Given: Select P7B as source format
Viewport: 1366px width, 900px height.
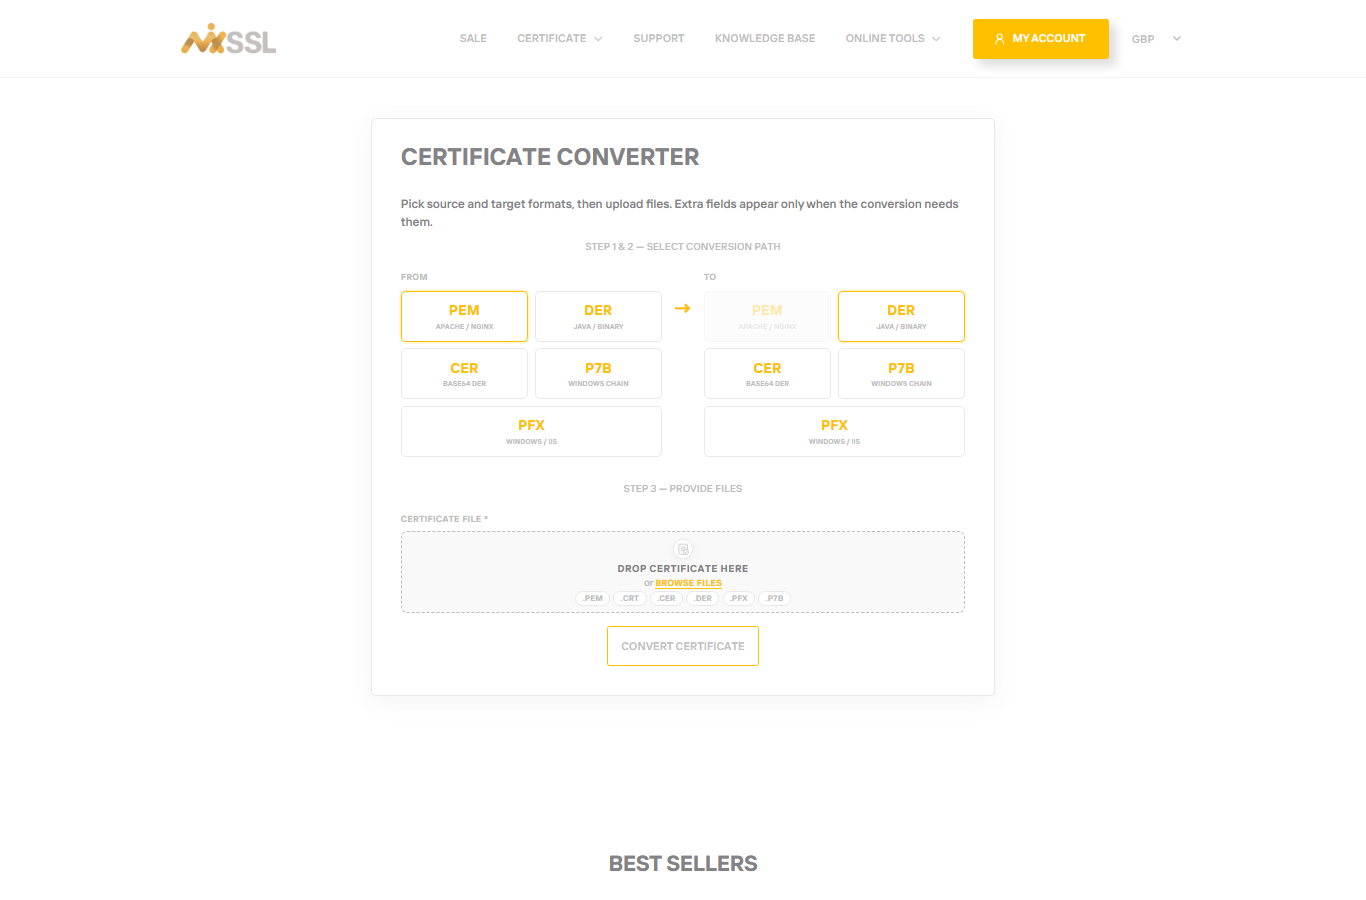Looking at the screenshot, I should point(598,374).
